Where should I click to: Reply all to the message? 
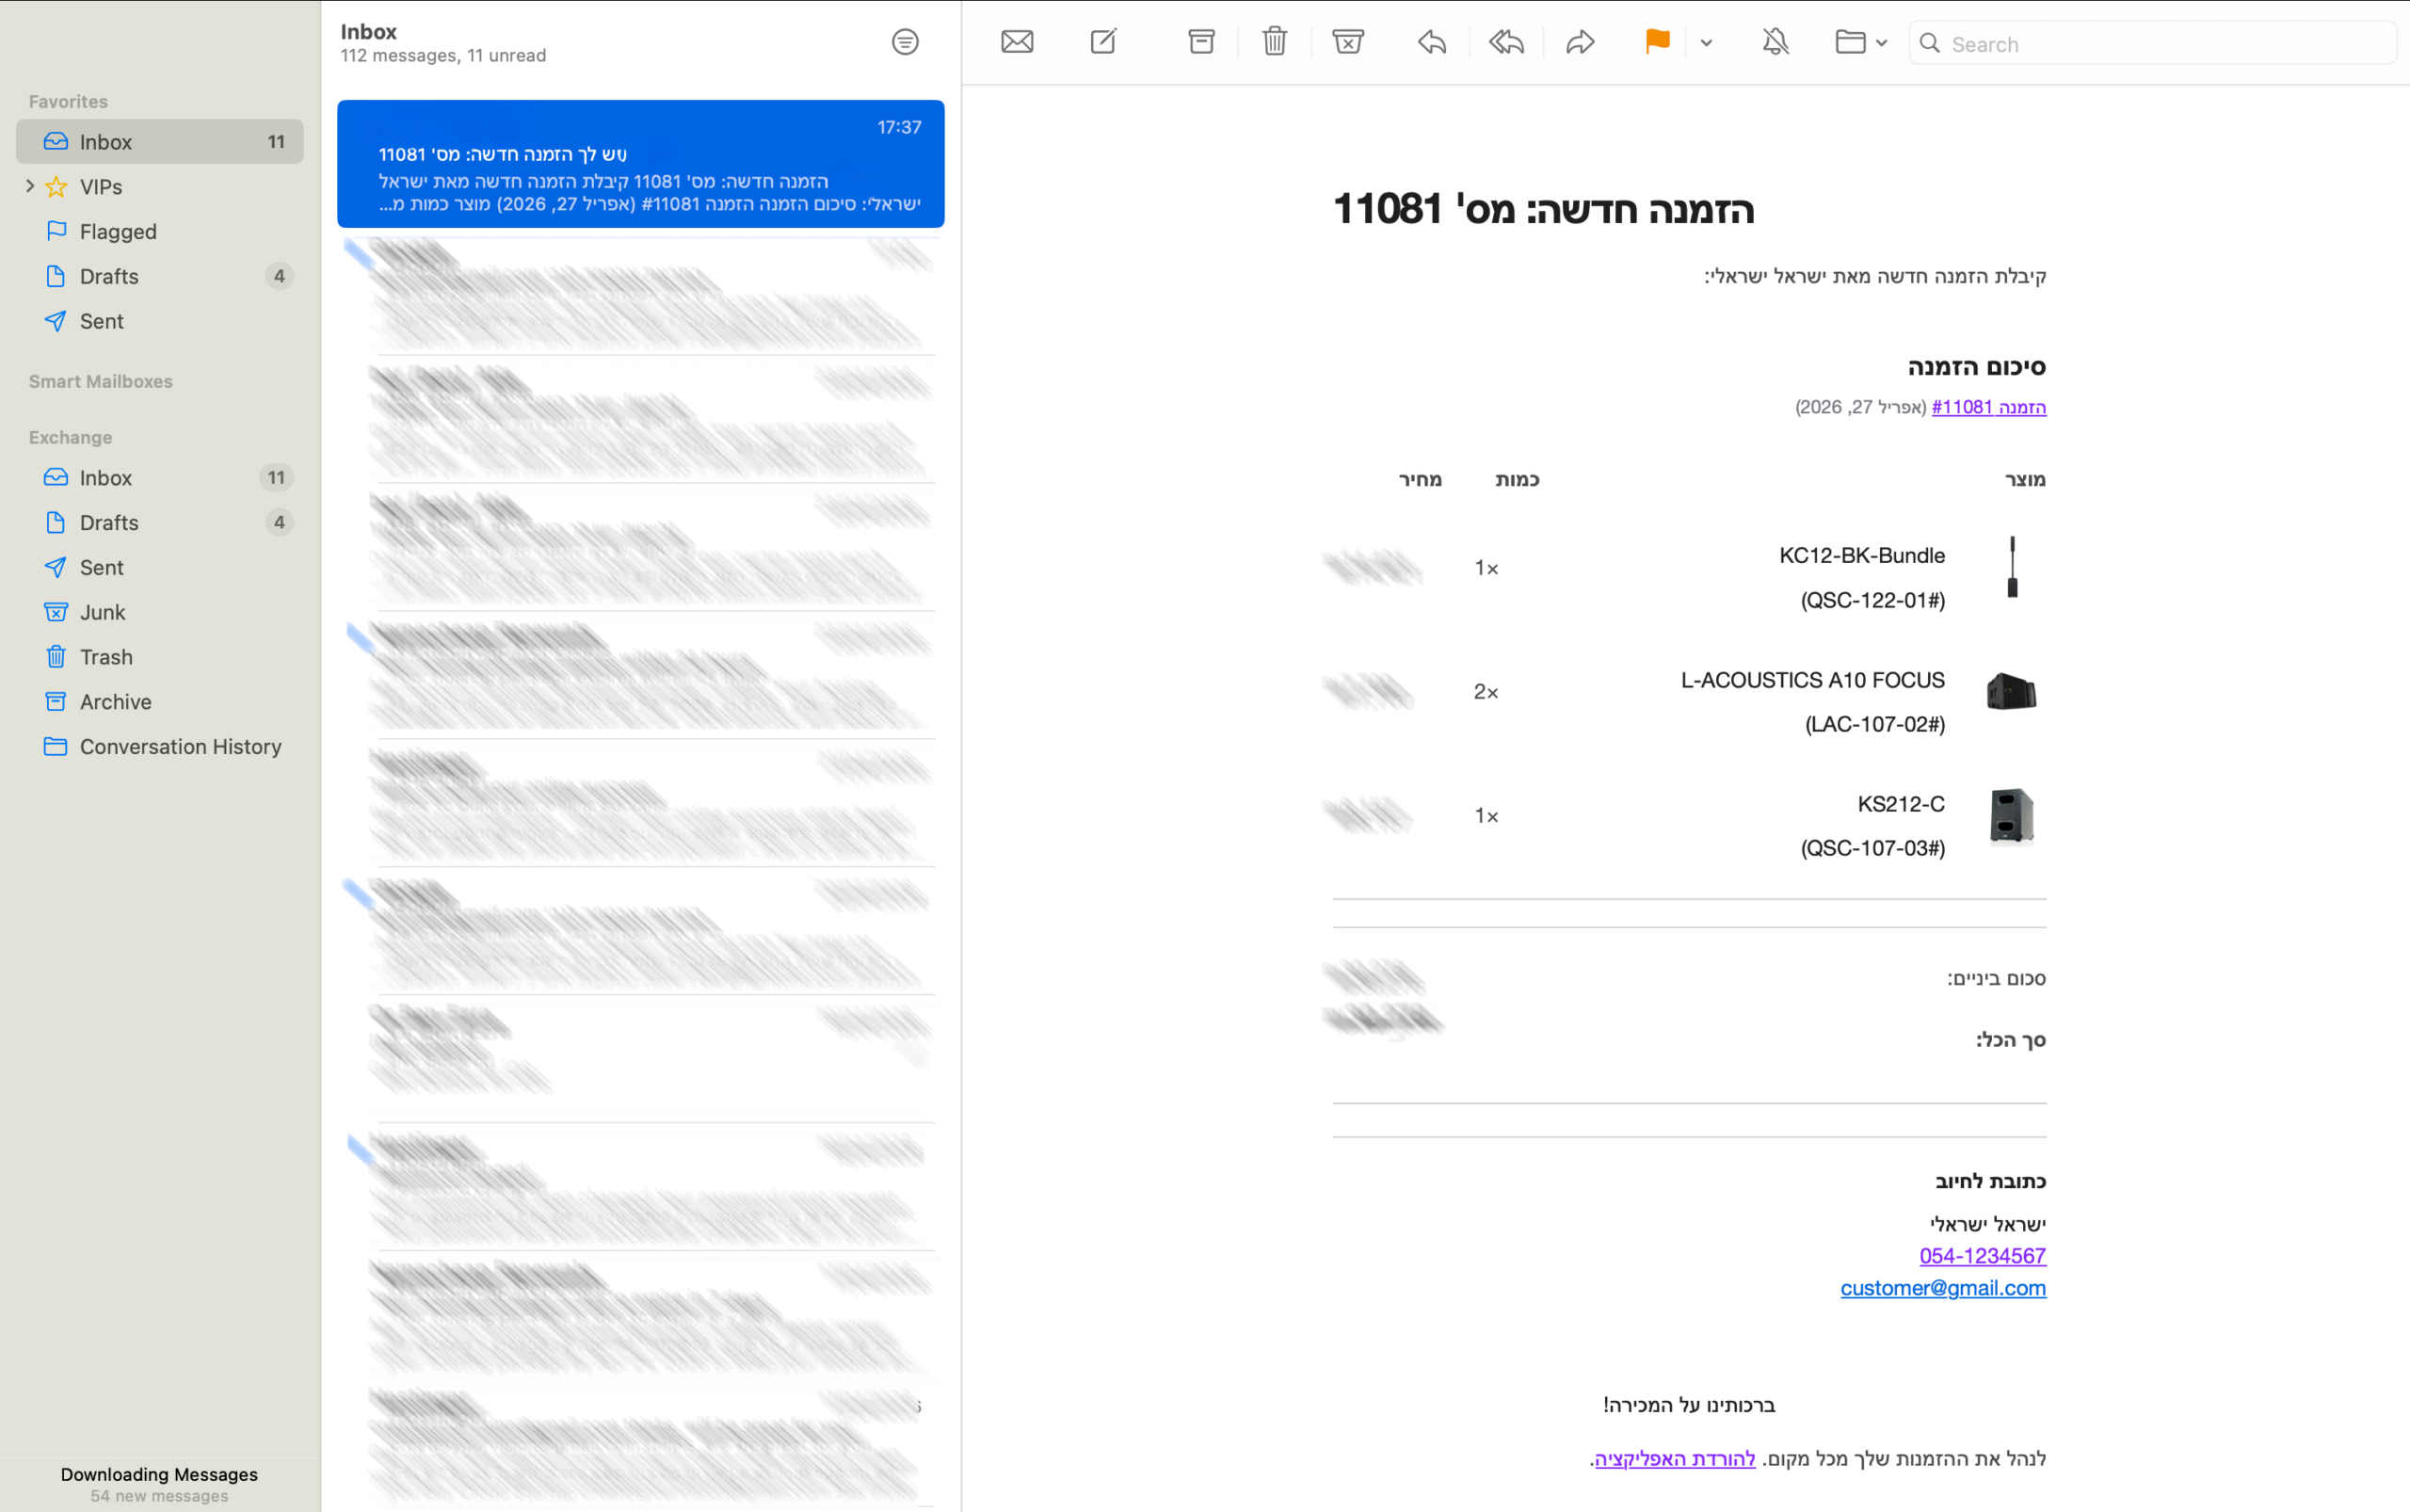coord(1506,42)
